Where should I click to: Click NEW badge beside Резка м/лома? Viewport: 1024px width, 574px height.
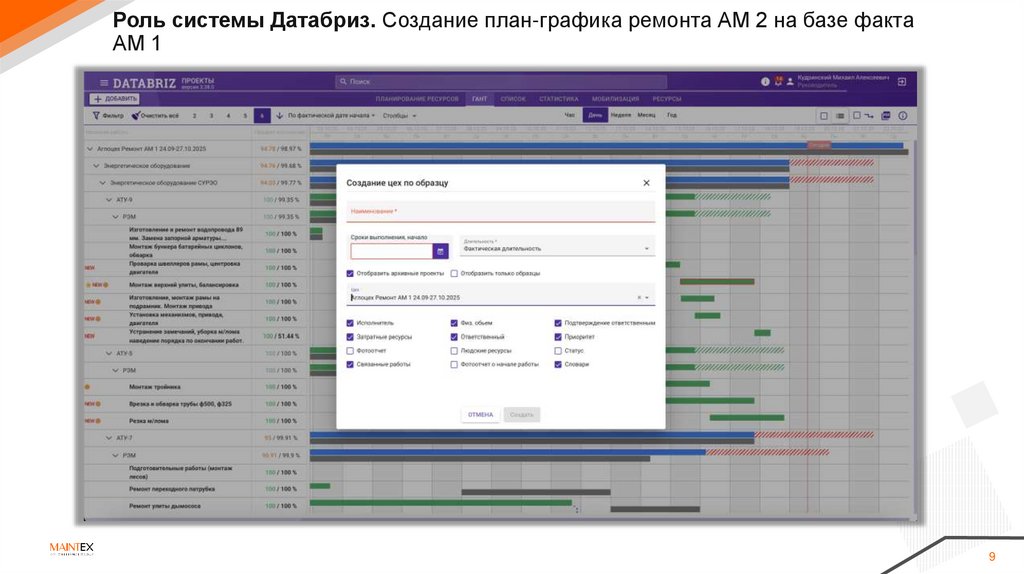point(89,421)
